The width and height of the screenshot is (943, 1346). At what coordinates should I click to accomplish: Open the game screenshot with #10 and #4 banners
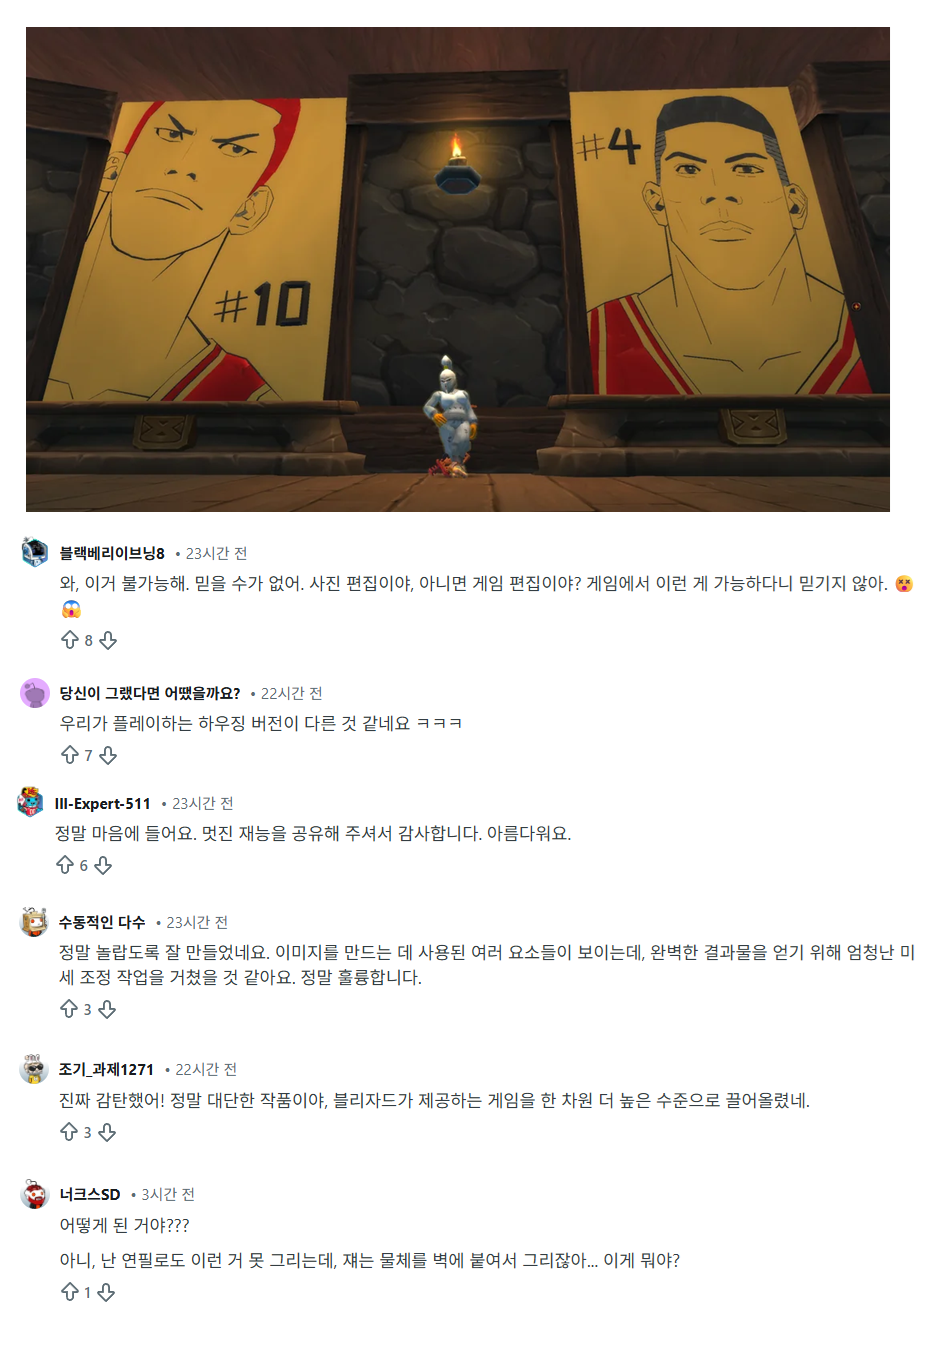458,269
